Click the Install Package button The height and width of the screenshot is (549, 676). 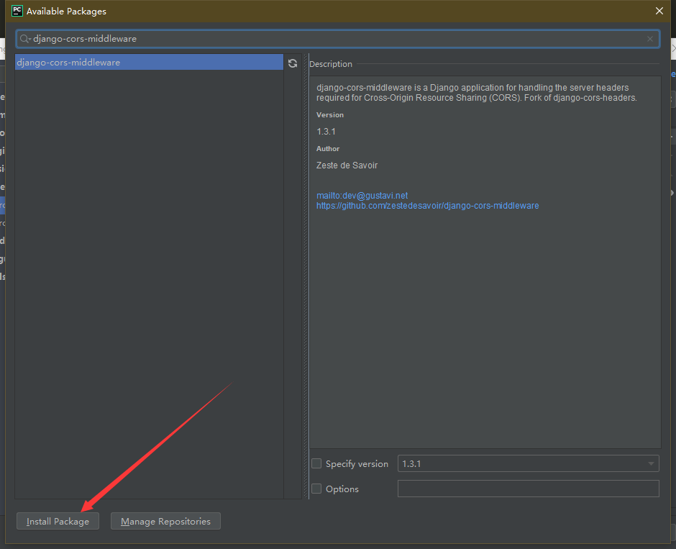[58, 521]
